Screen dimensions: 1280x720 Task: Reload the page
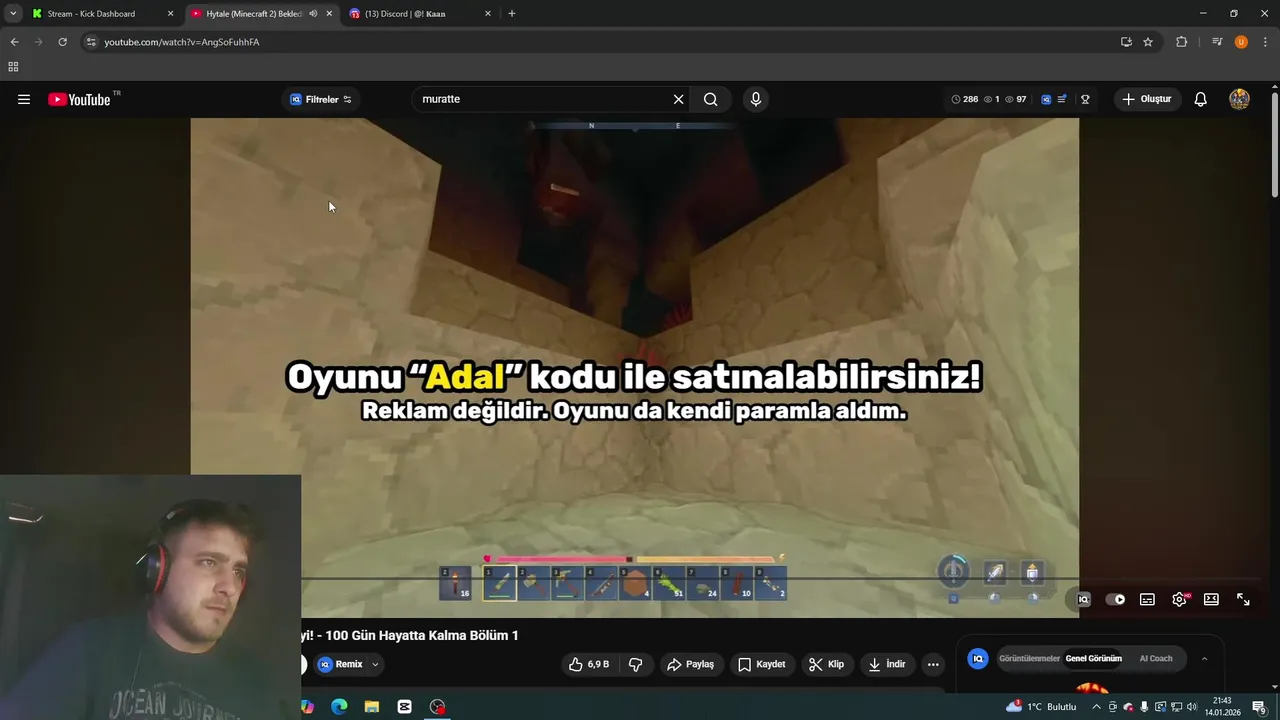coord(62,42)
